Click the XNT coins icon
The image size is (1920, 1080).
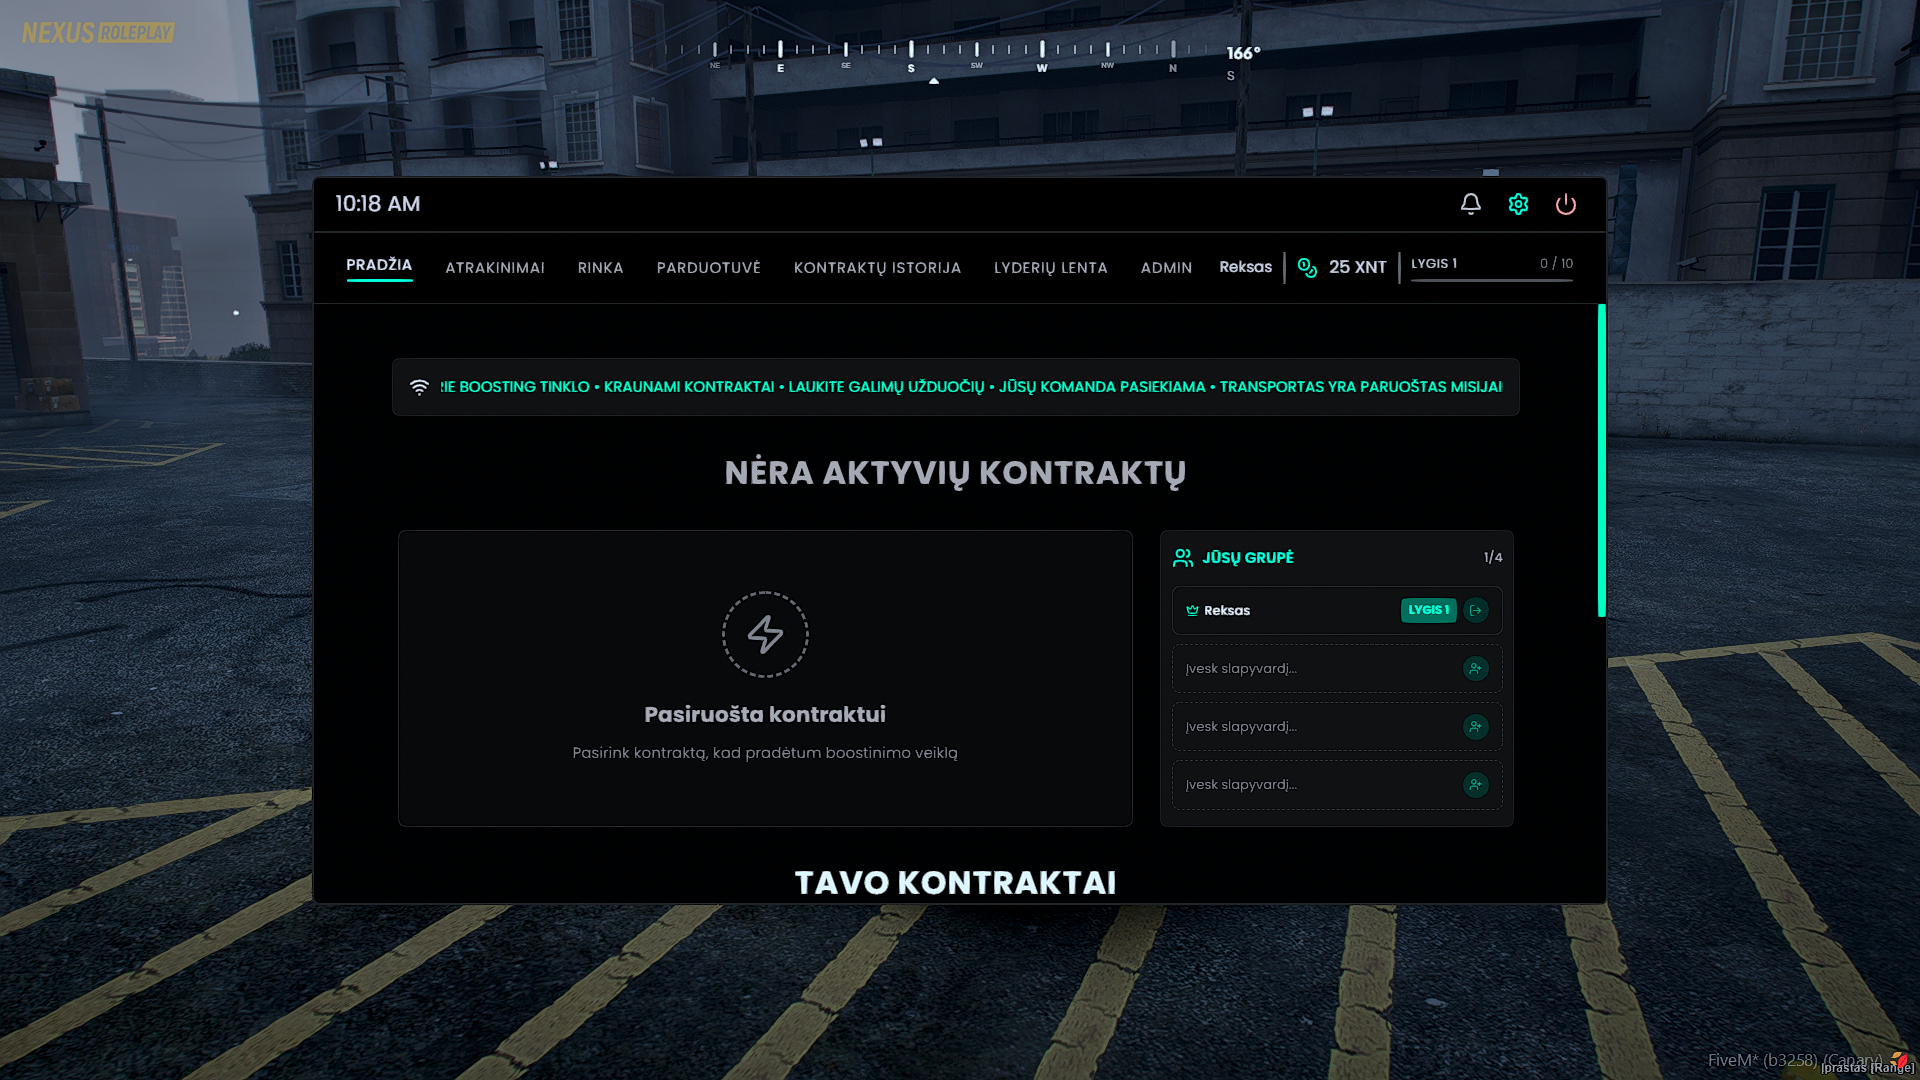tap(1307, 267)
